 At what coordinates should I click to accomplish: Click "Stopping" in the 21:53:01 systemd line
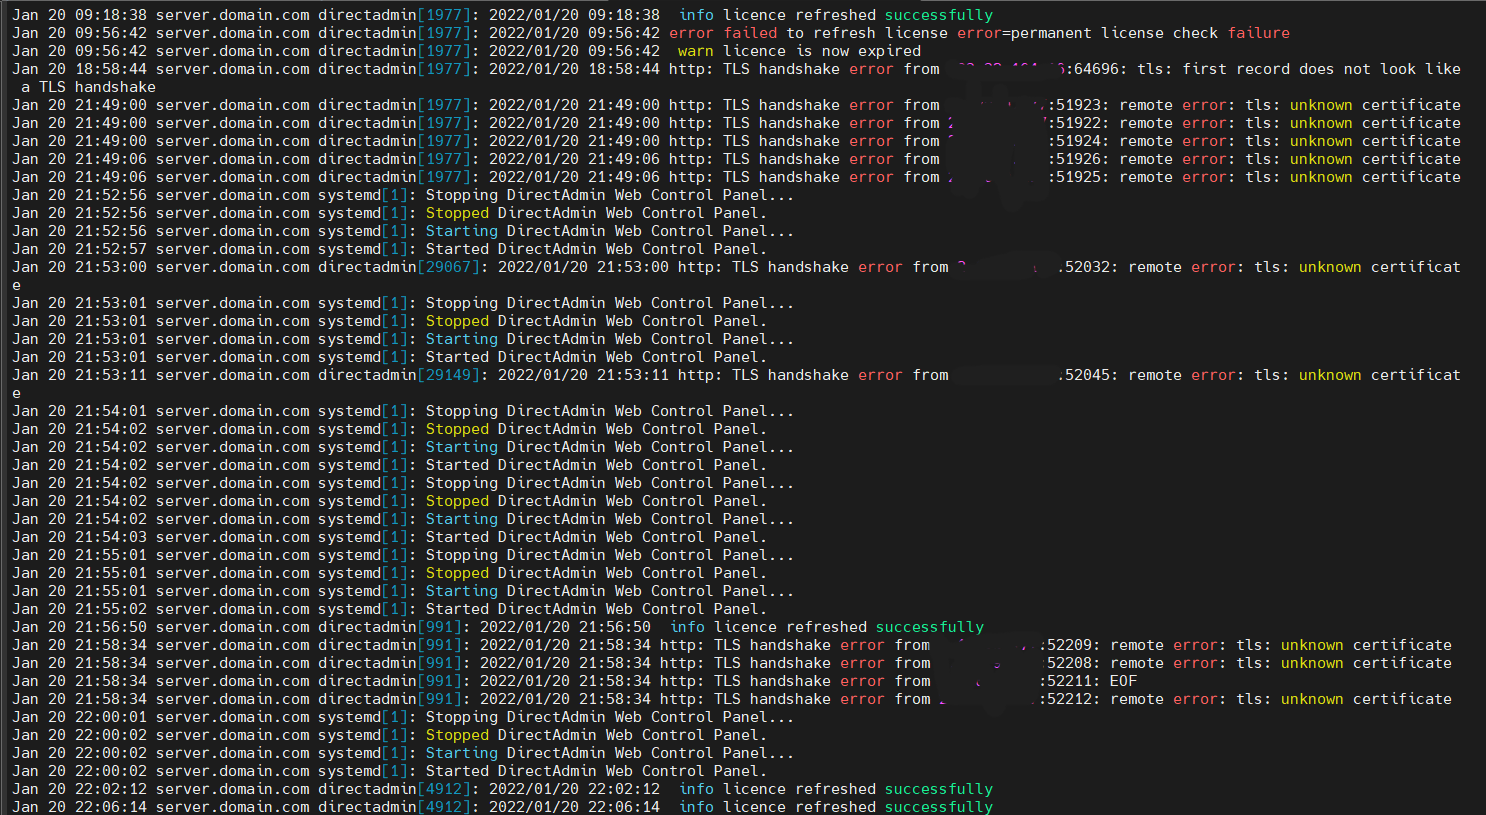pos(461,303)
